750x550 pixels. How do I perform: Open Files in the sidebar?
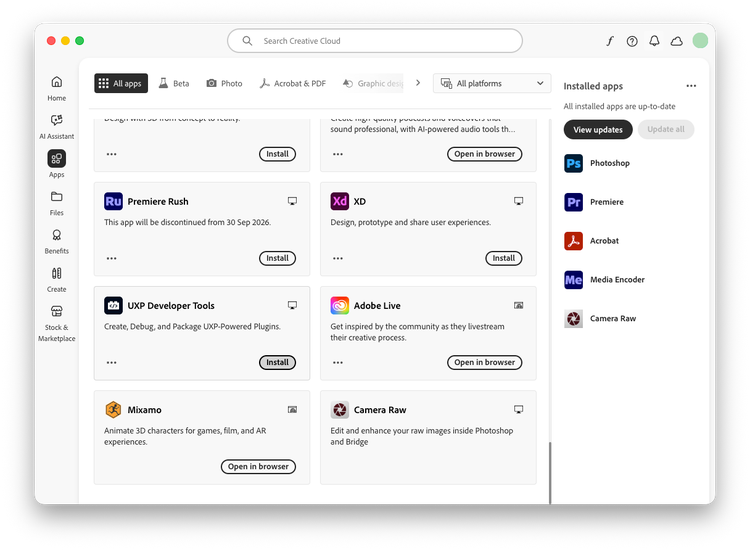56,203
